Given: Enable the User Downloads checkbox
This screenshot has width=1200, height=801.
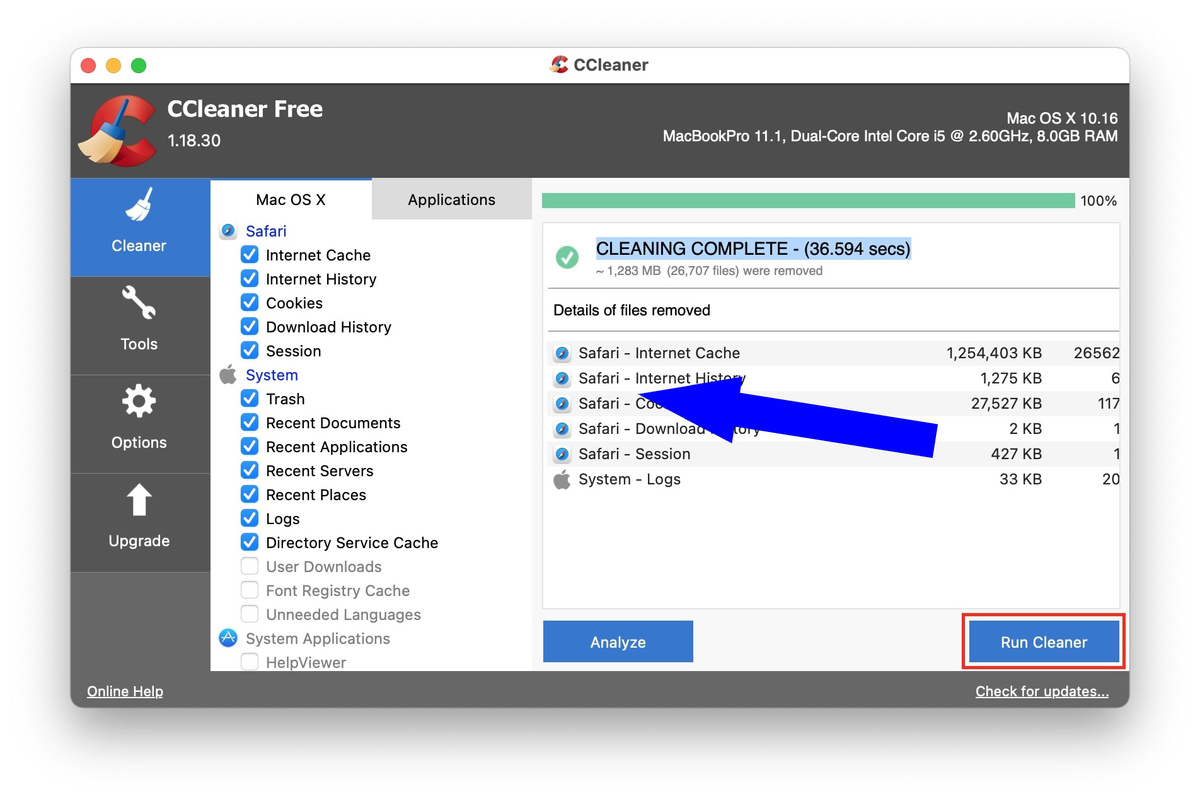Looking at the screenshot, I should coord(249,566).
